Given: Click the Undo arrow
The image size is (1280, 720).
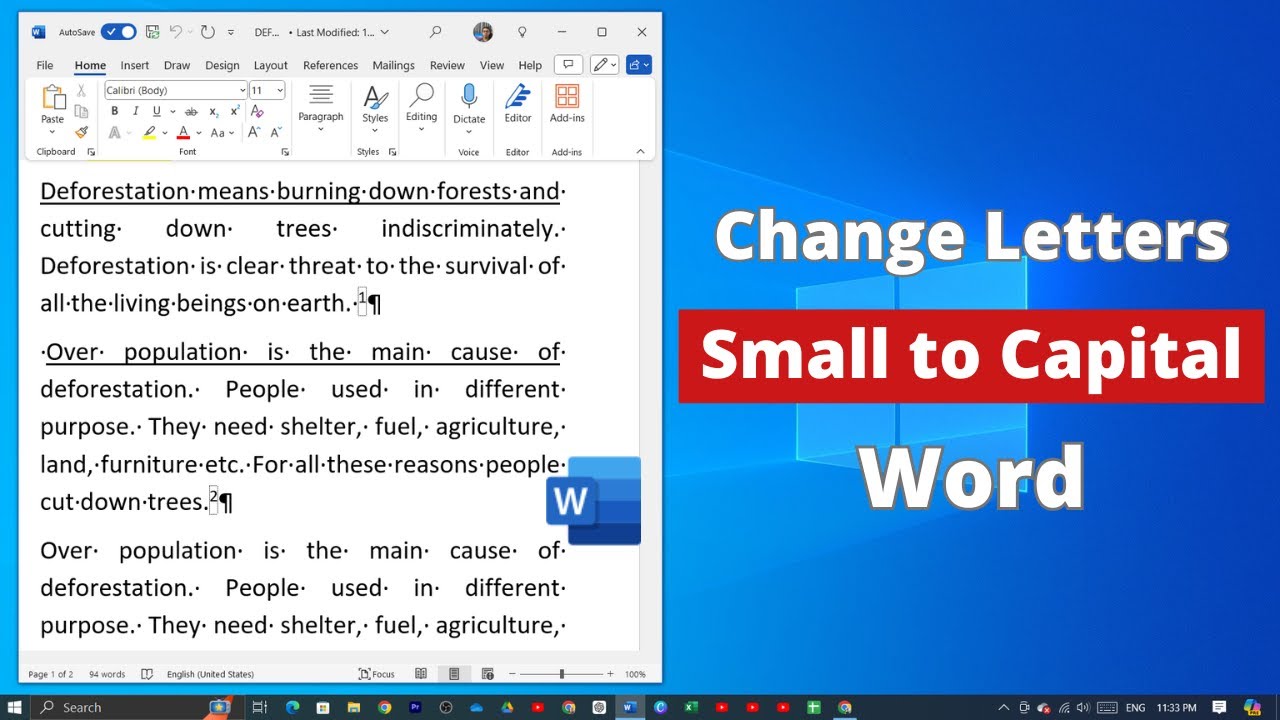Looking at the screenshot, I should pos(176,32).
